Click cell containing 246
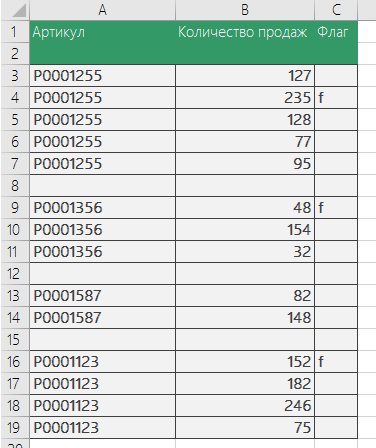376x448 pixels. 245,405
